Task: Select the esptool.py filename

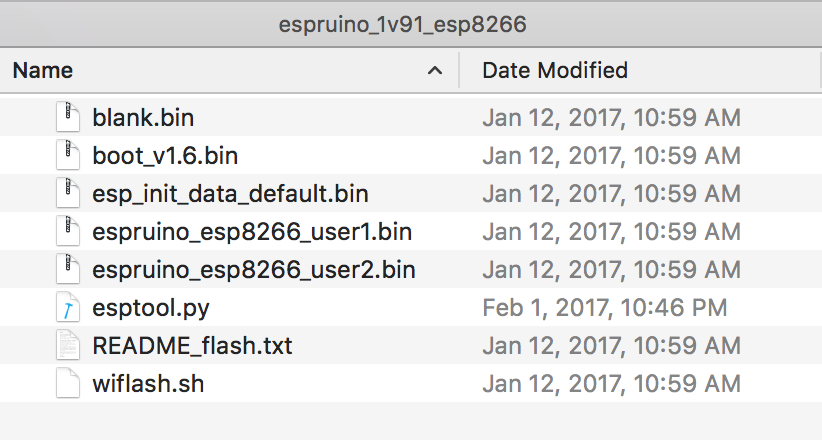Action: click(x=151, y=308)
